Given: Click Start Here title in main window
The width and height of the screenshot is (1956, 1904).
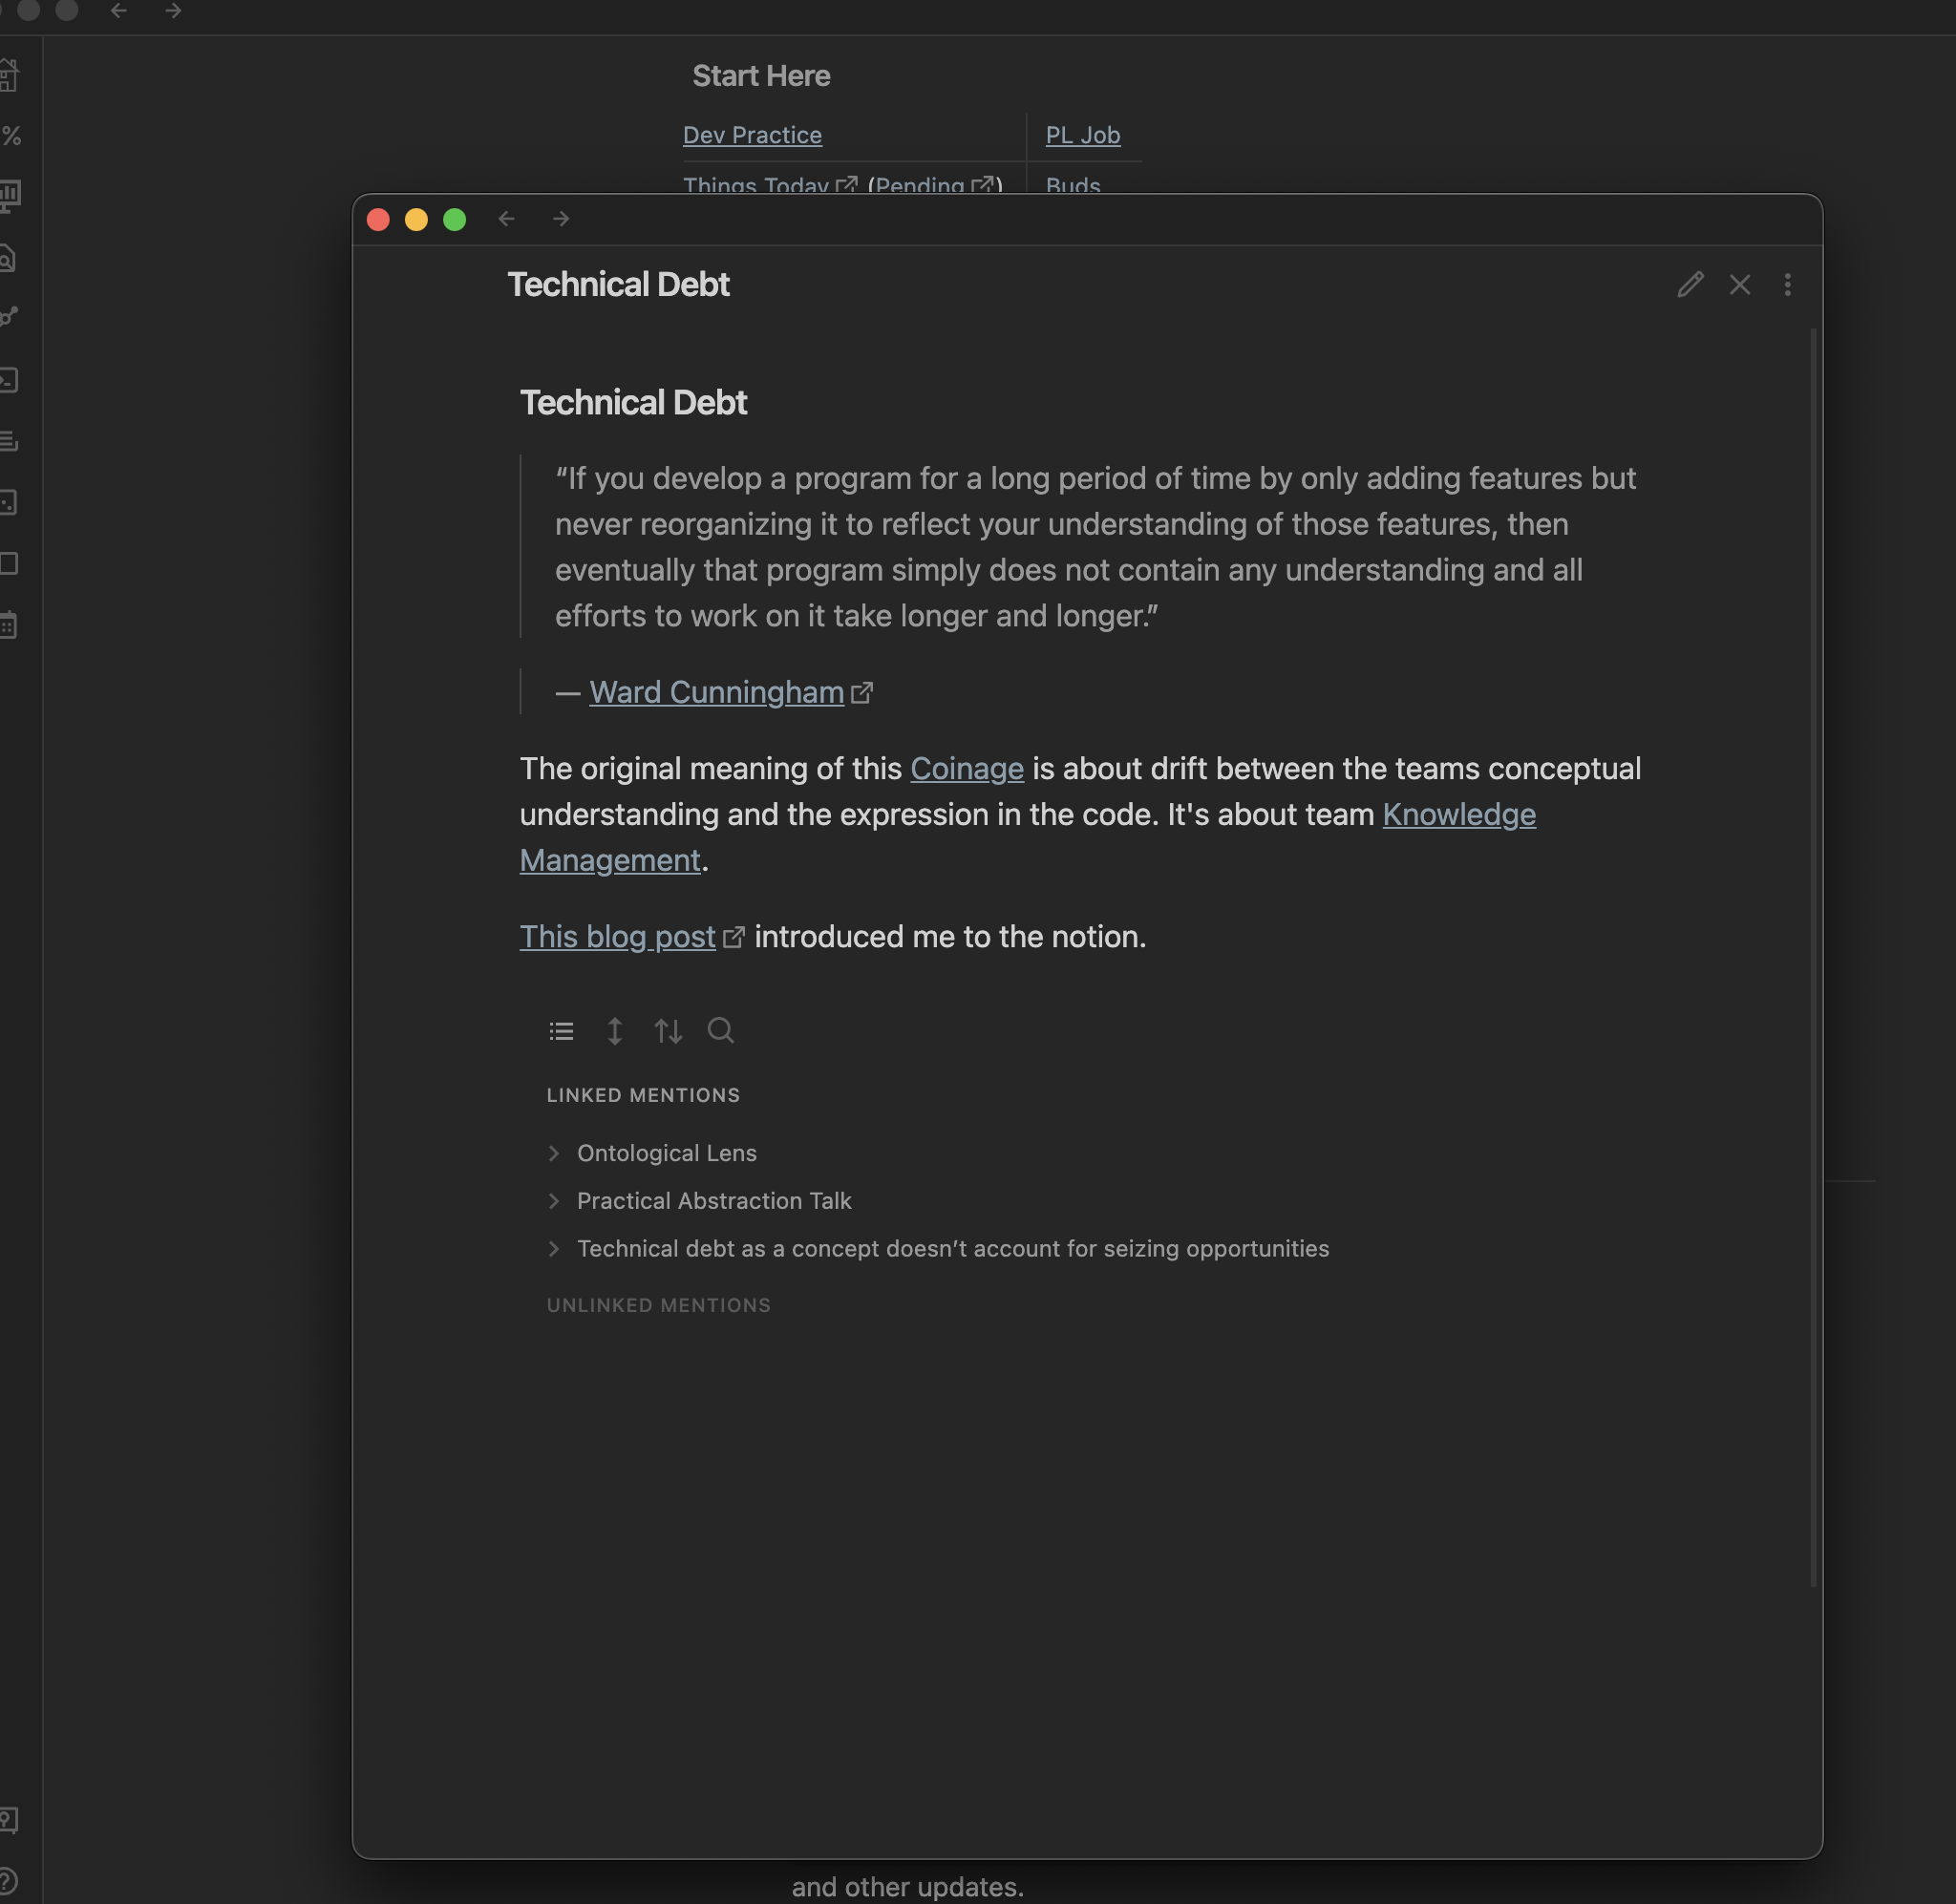Looking at the screenshot, I should pyautogui.click(x=761, y=76).
